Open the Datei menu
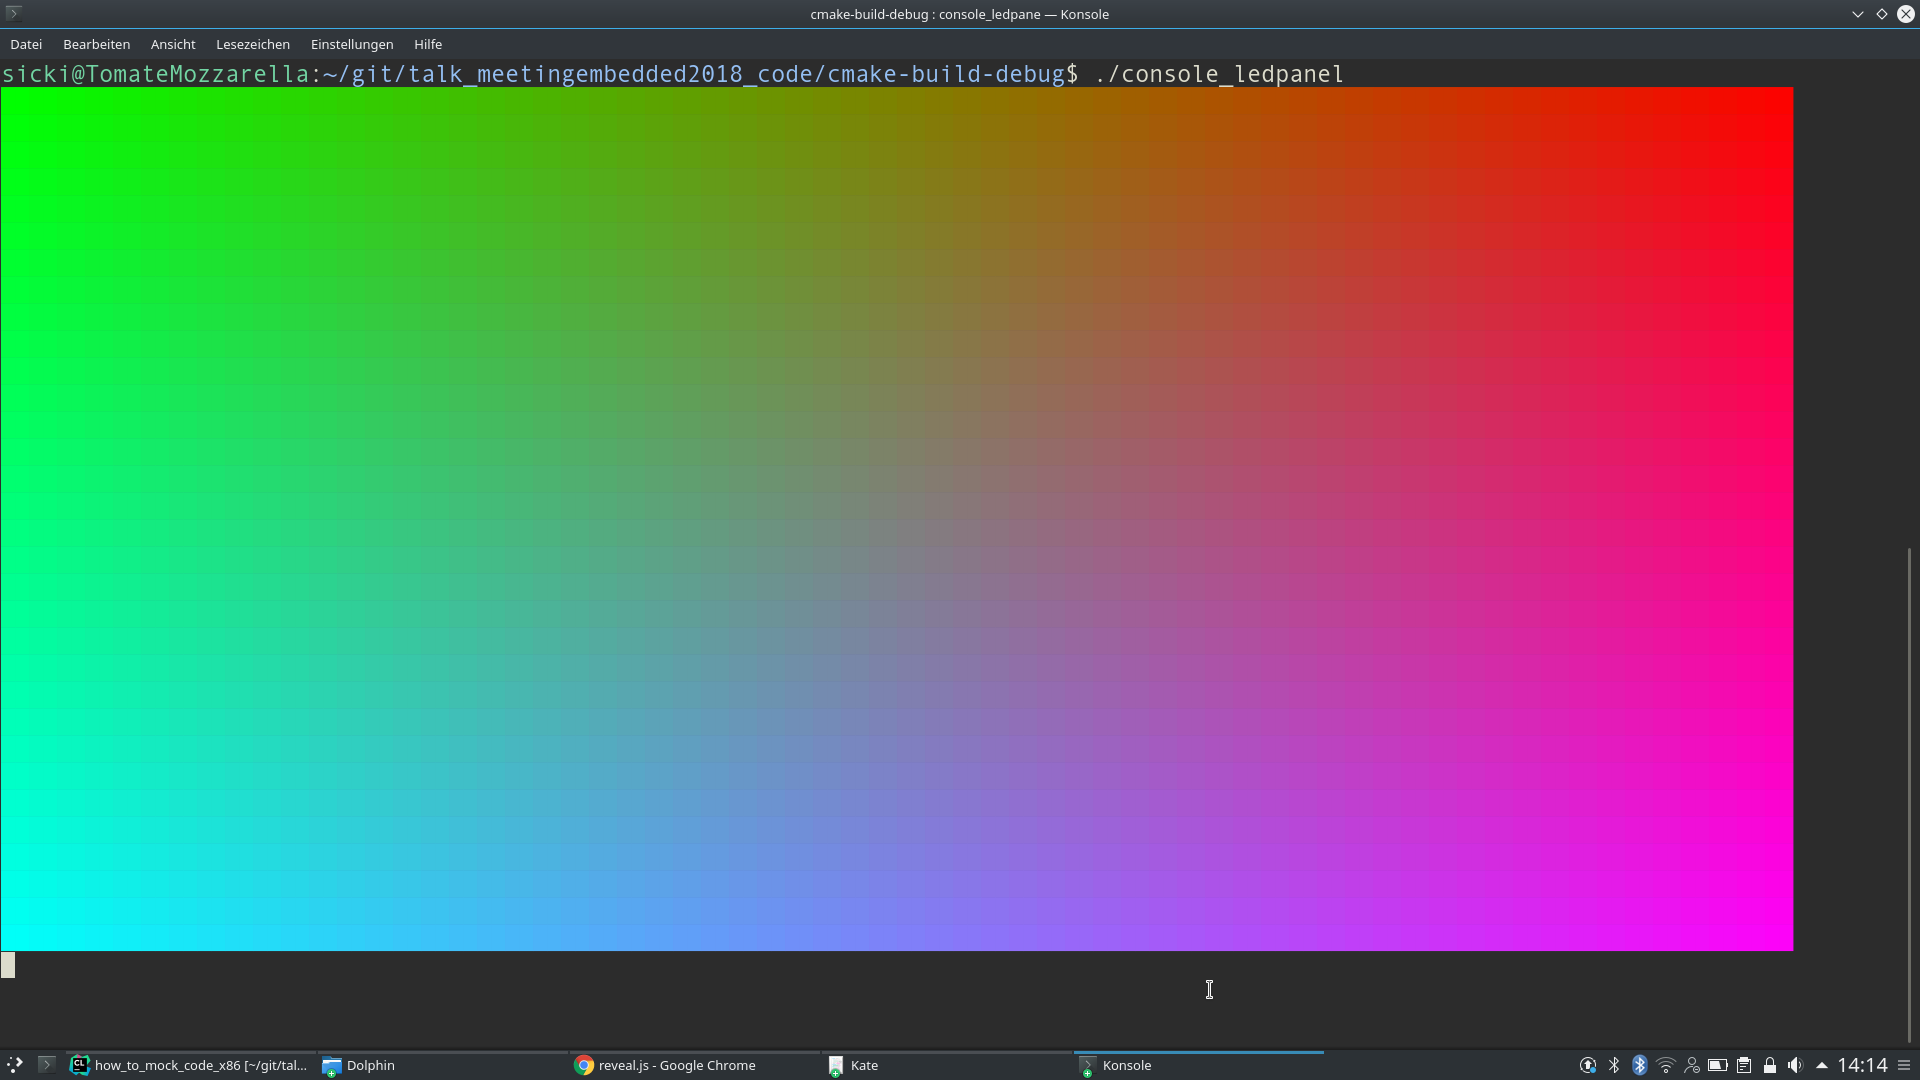Image resolution: width=1920 pixels, height=1080 pixels. tap(26, 44)
